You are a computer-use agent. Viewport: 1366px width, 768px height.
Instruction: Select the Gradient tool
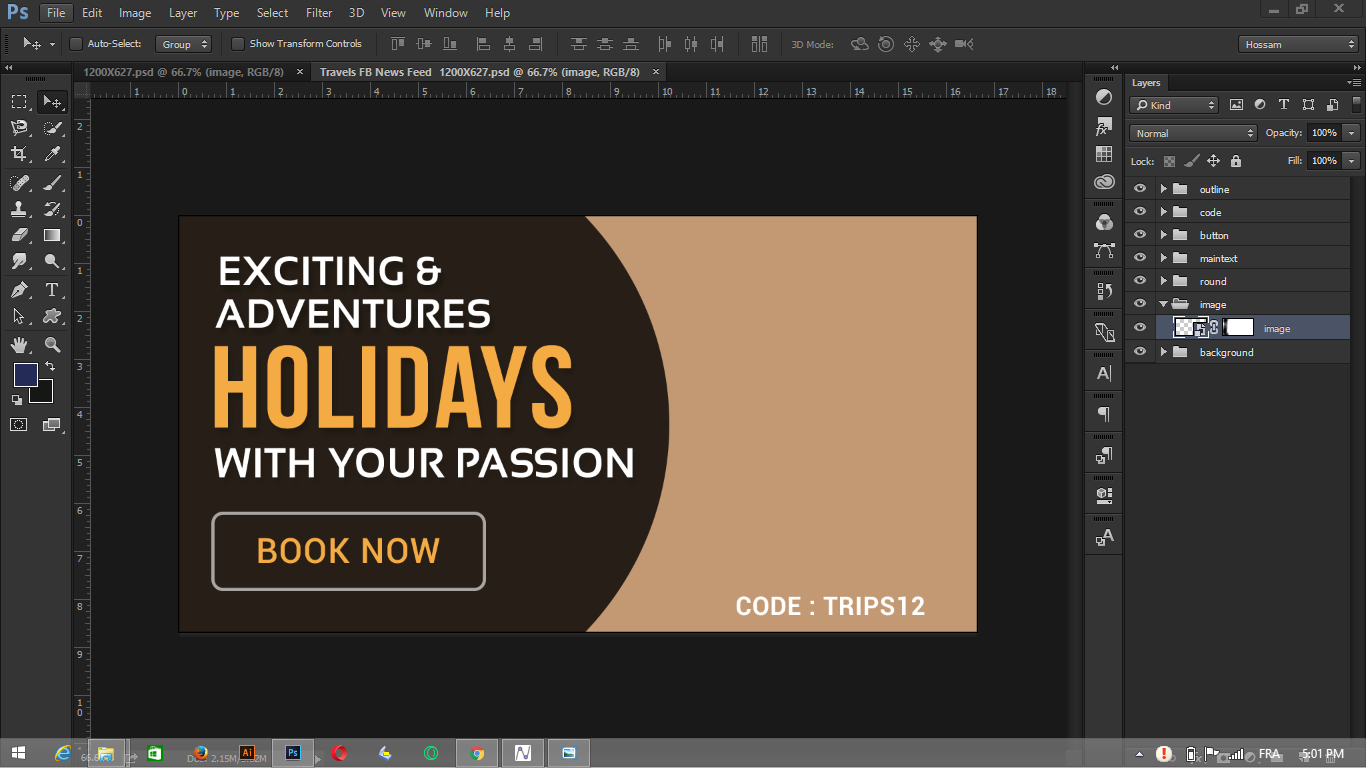52,235
